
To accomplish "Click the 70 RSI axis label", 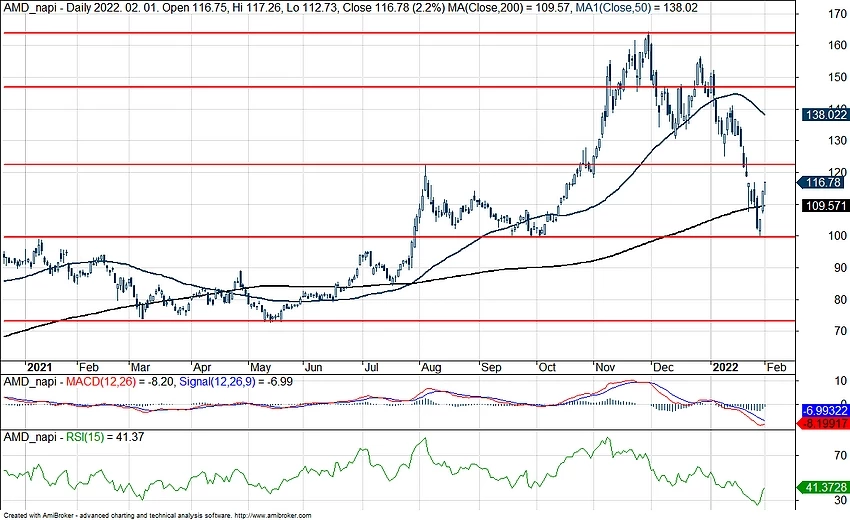I will pyautogui.click(x=841, y=455).
